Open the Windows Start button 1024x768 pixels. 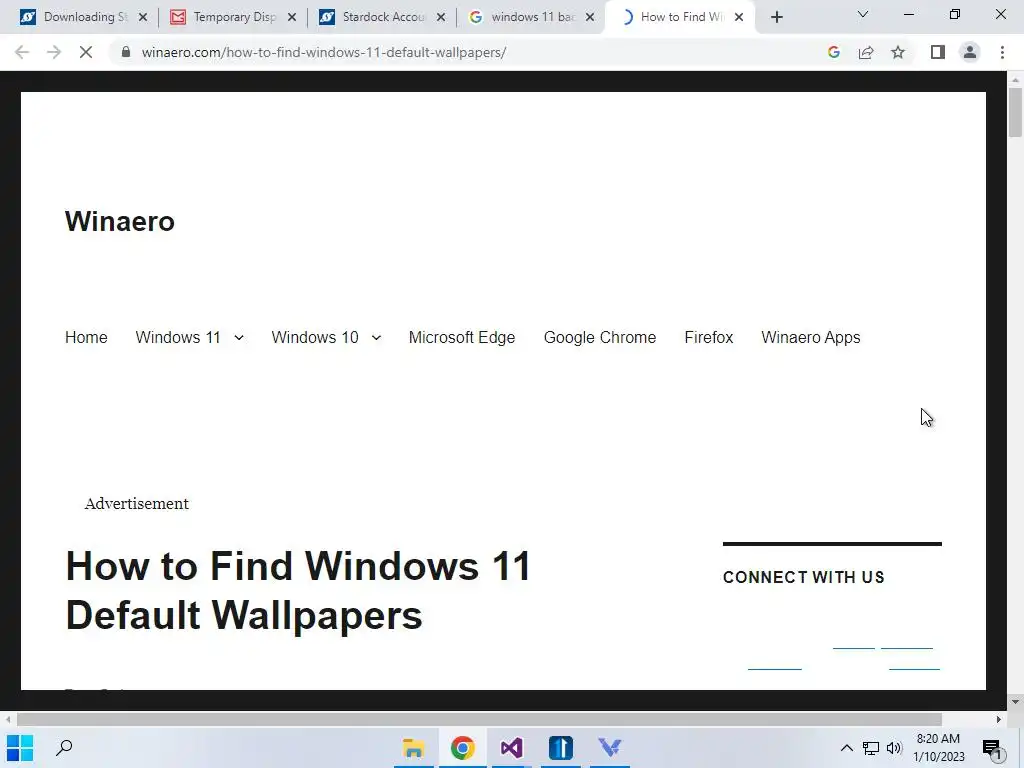point(20,748)
